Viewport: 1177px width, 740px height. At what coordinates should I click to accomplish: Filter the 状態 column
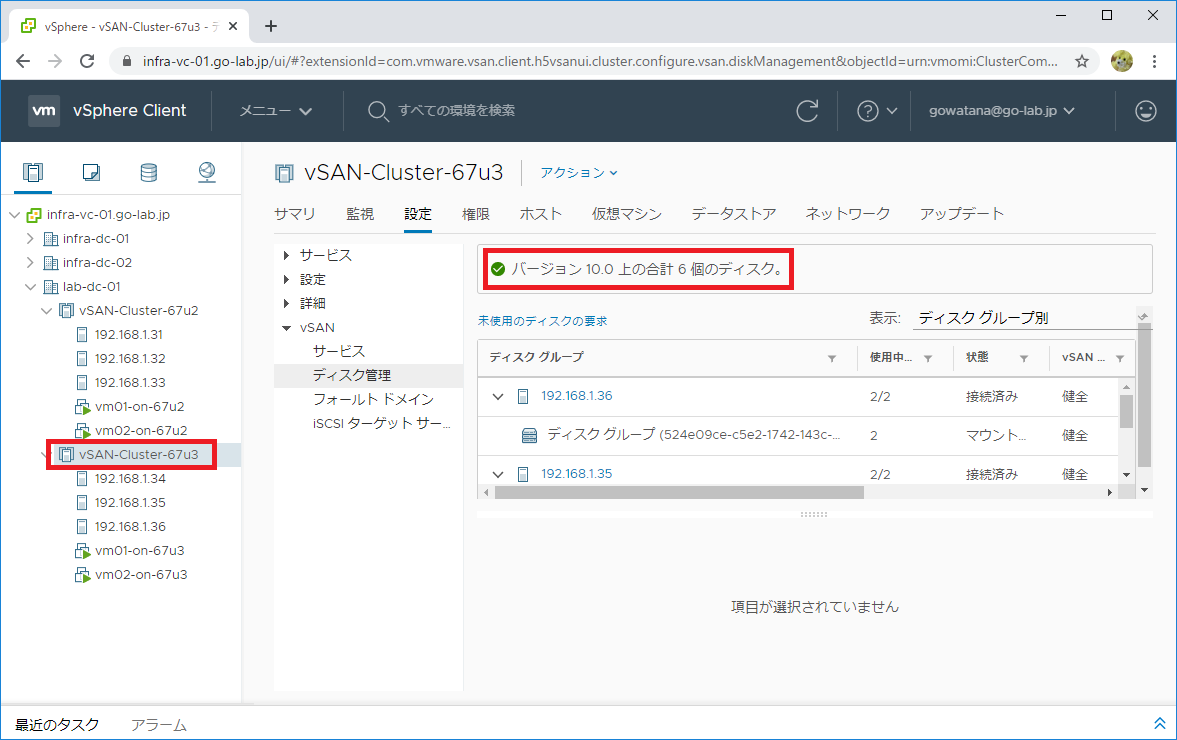coord(1024,359)
